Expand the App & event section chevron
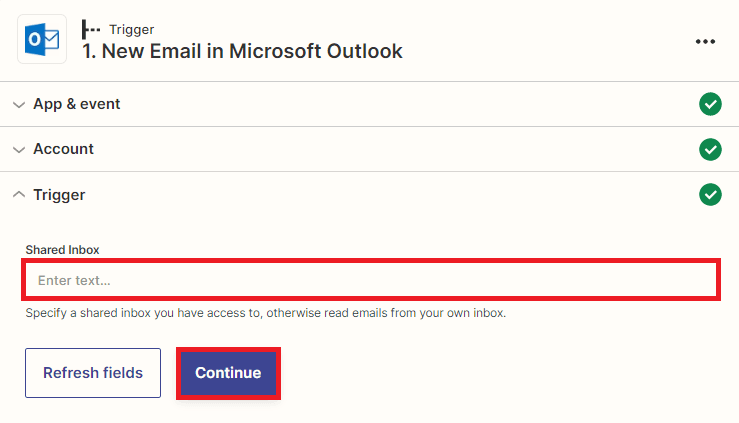Image resolution: width=739 pixels, height=423 pixels. (19, 104)
